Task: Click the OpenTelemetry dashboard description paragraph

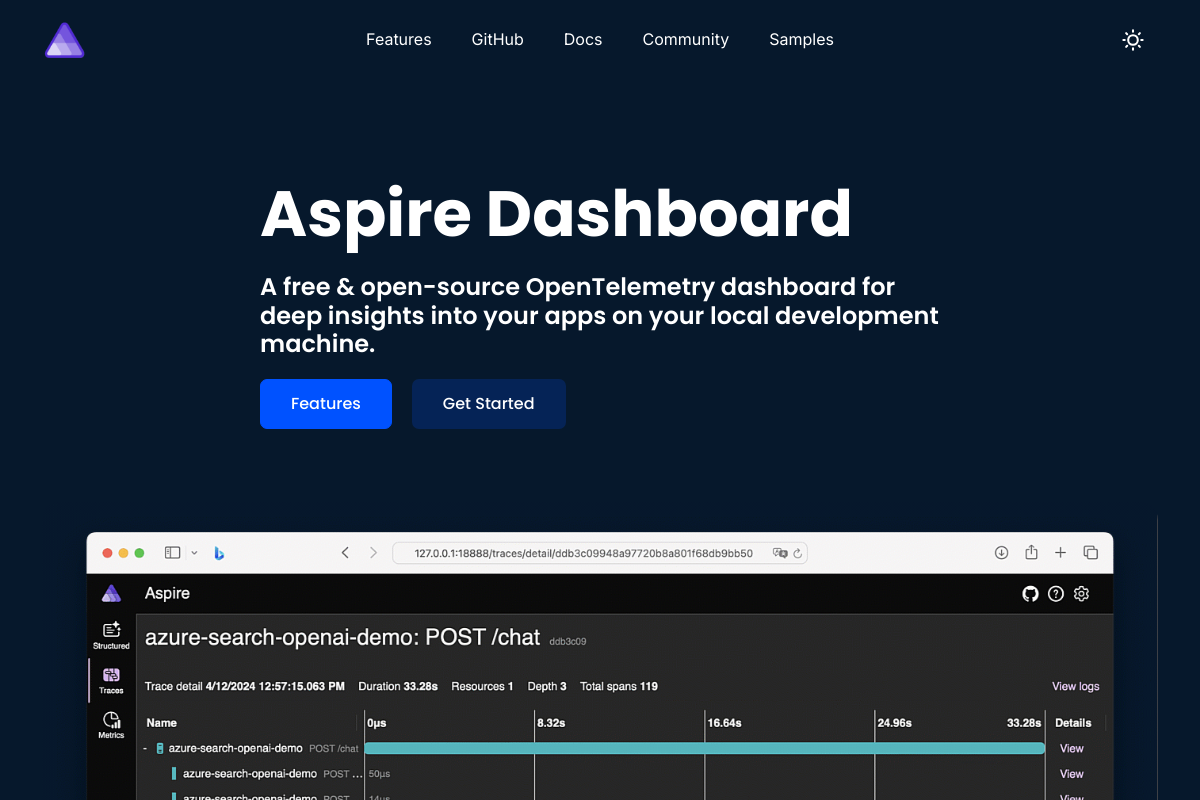Action: click(x=600, y=315)
